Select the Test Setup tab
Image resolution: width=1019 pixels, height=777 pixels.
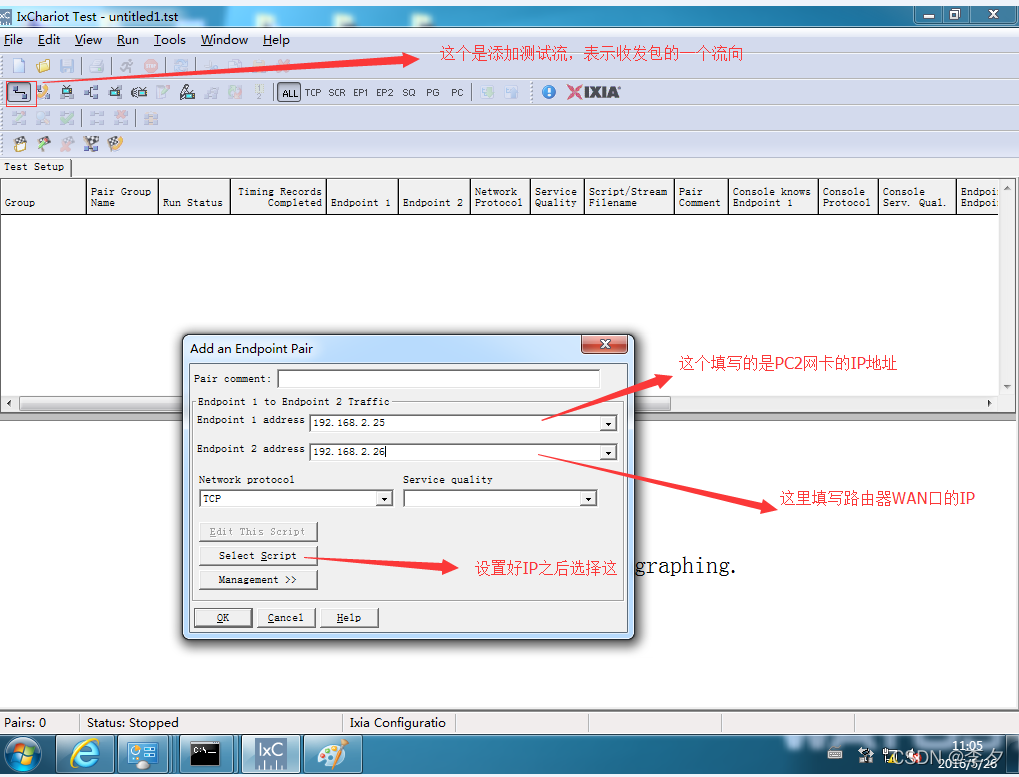34,167
